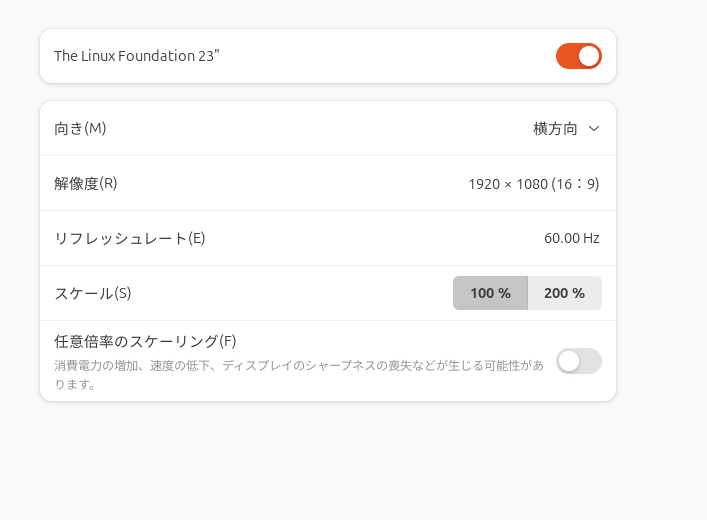Screen dimensions: 707x520
Task: Enable the 任意倍率のスケーリング switch
Action: click(578, 361)
